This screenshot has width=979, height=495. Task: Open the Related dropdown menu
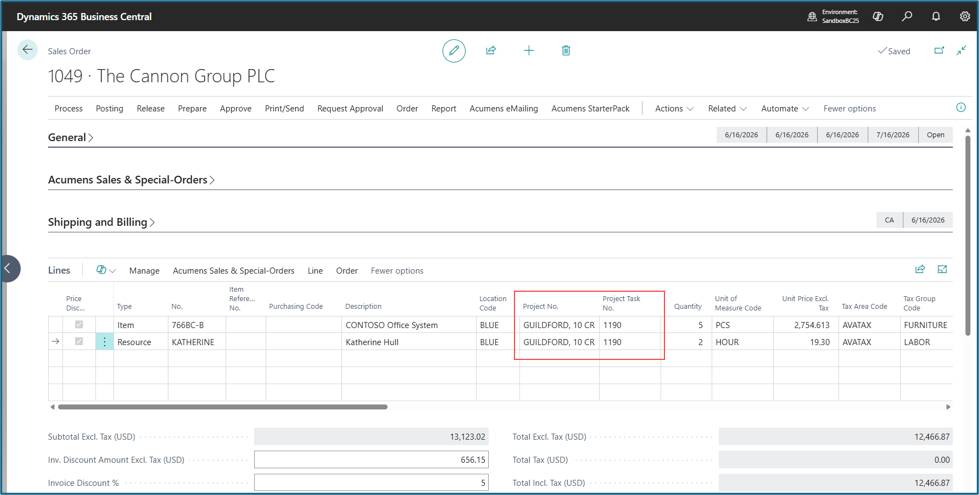[727, 109]
